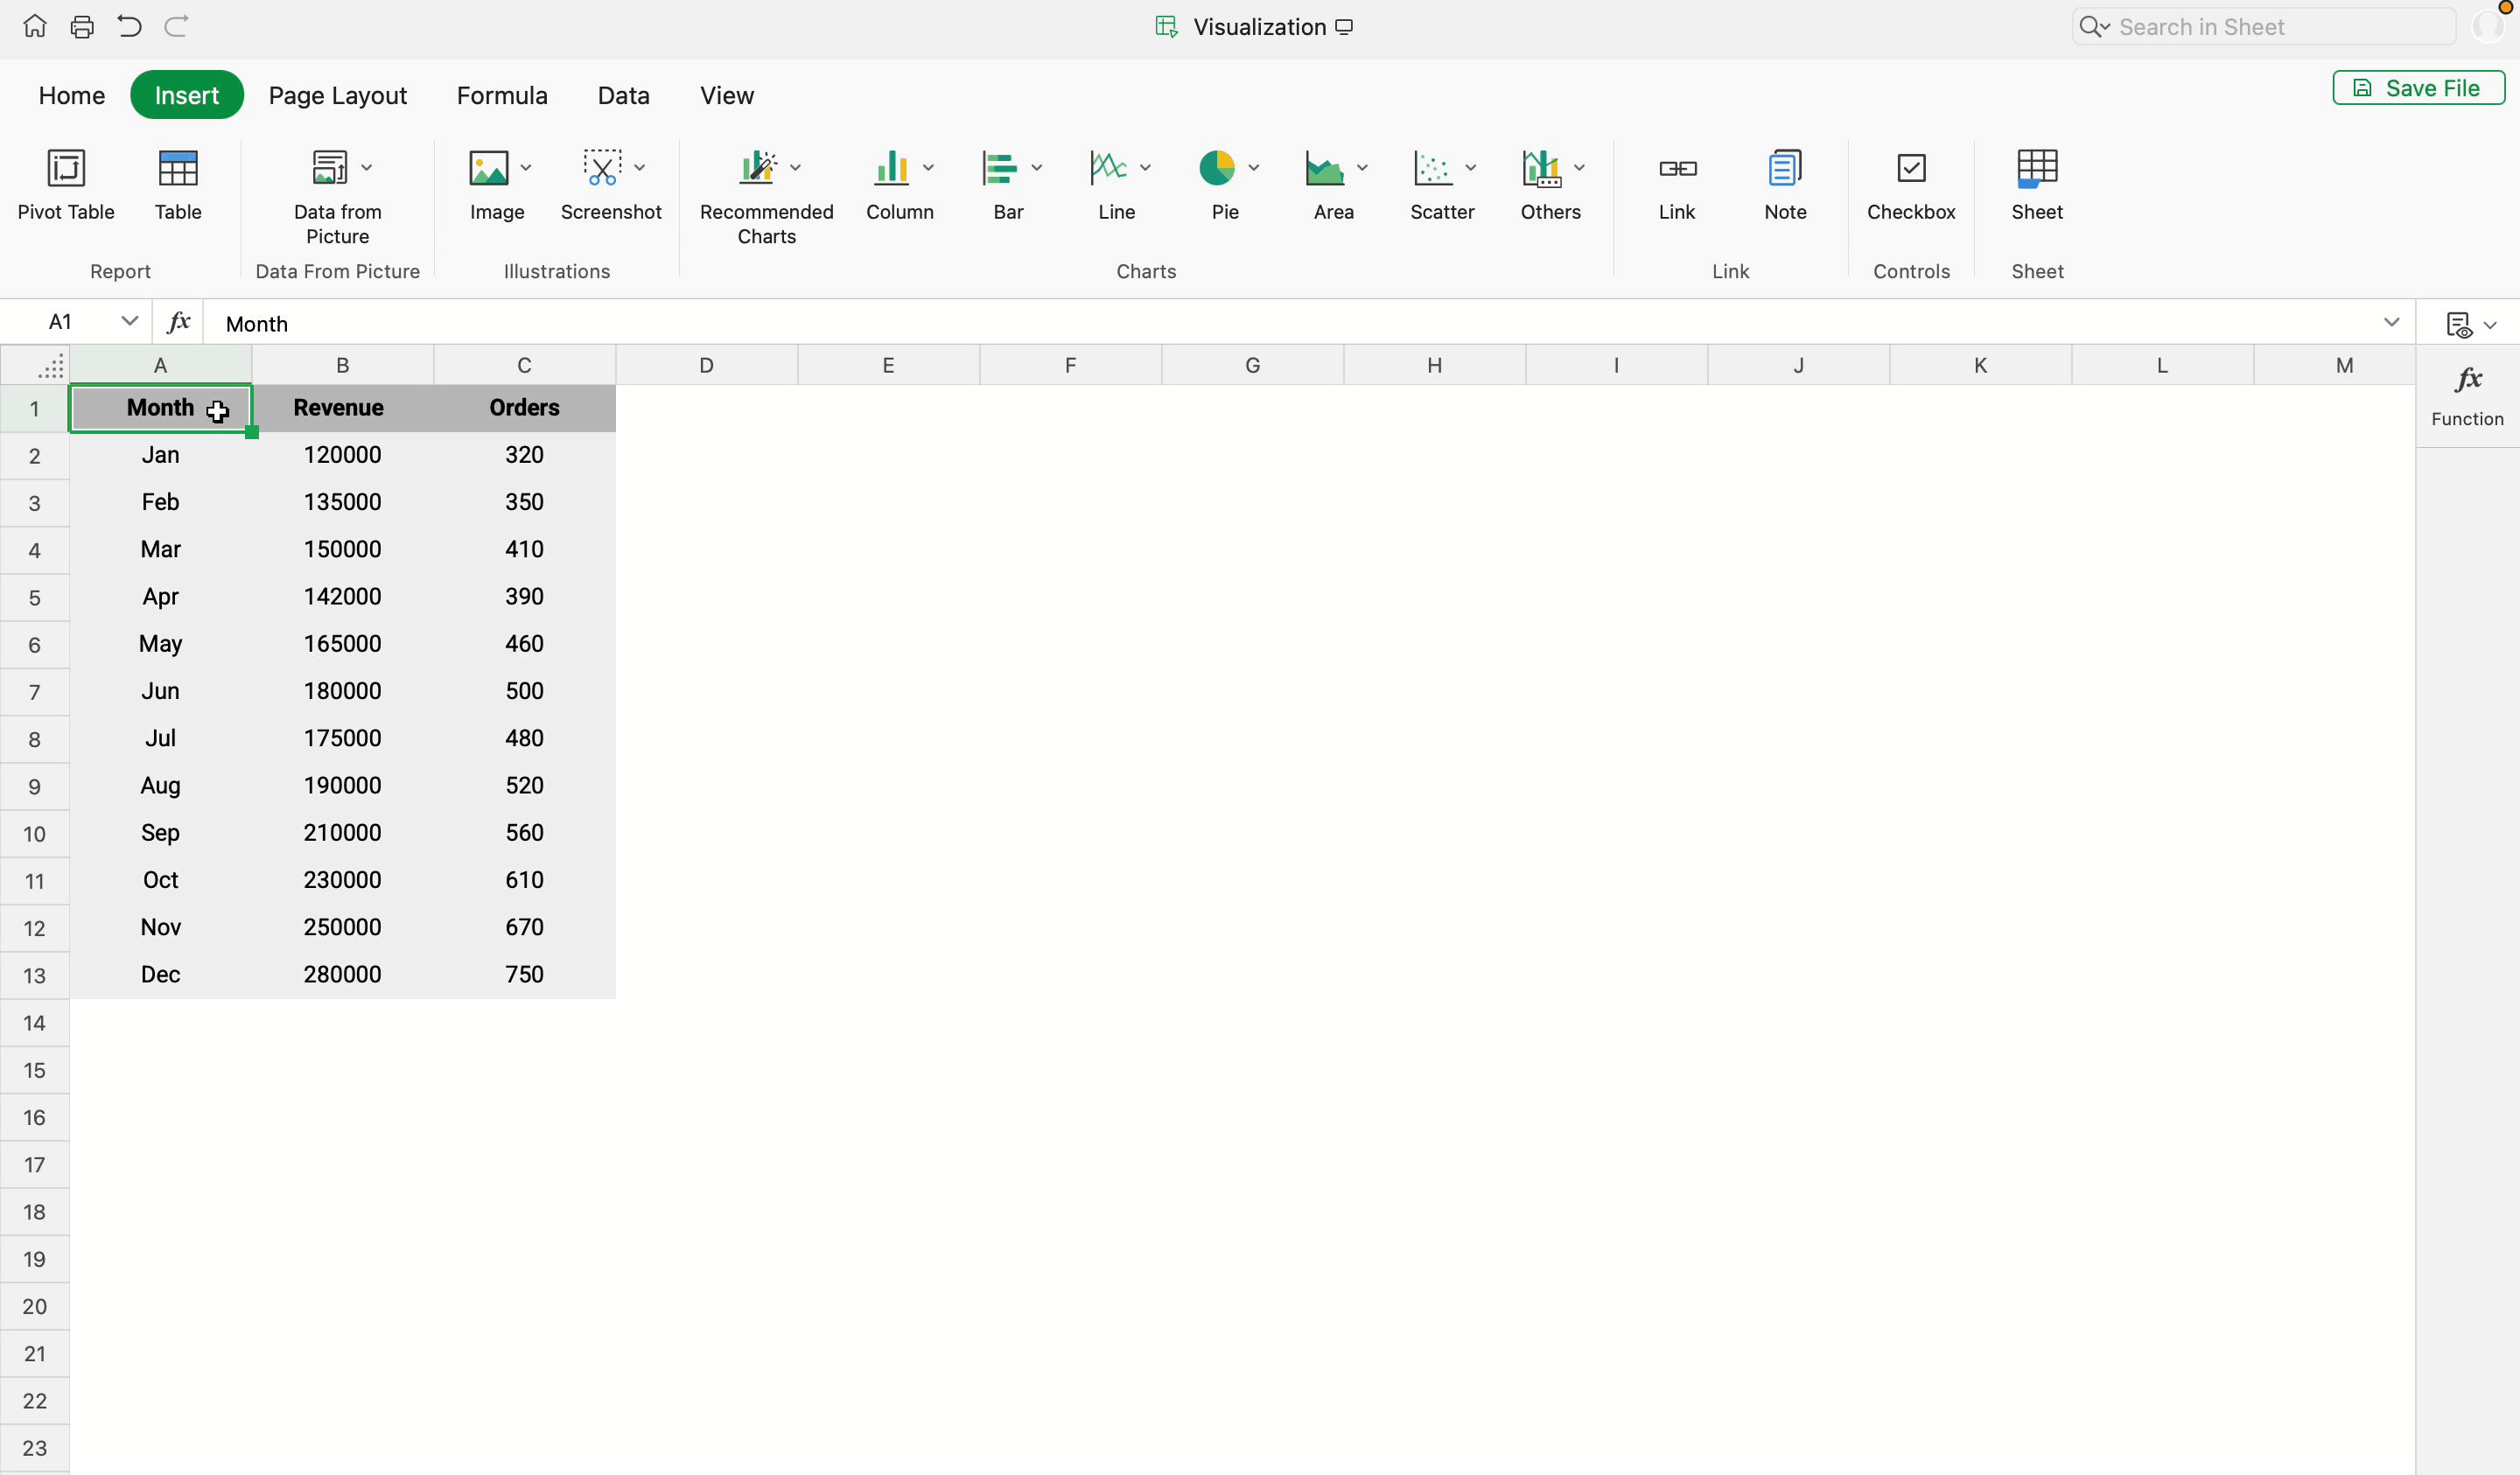Open the cell name box dropdown
The height and width of the screenshot is (1475, 2520).
[129, 322]
